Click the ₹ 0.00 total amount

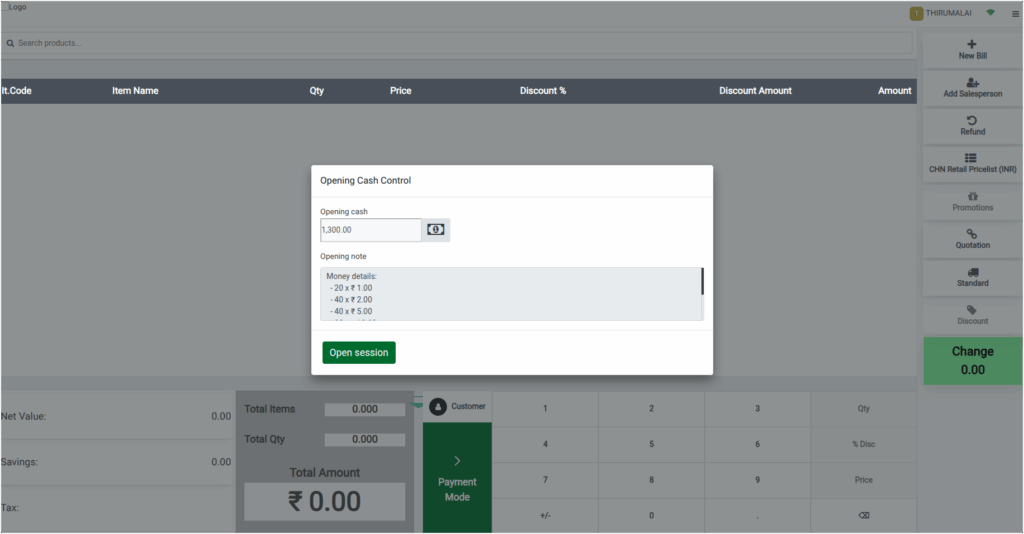(325, 502)
